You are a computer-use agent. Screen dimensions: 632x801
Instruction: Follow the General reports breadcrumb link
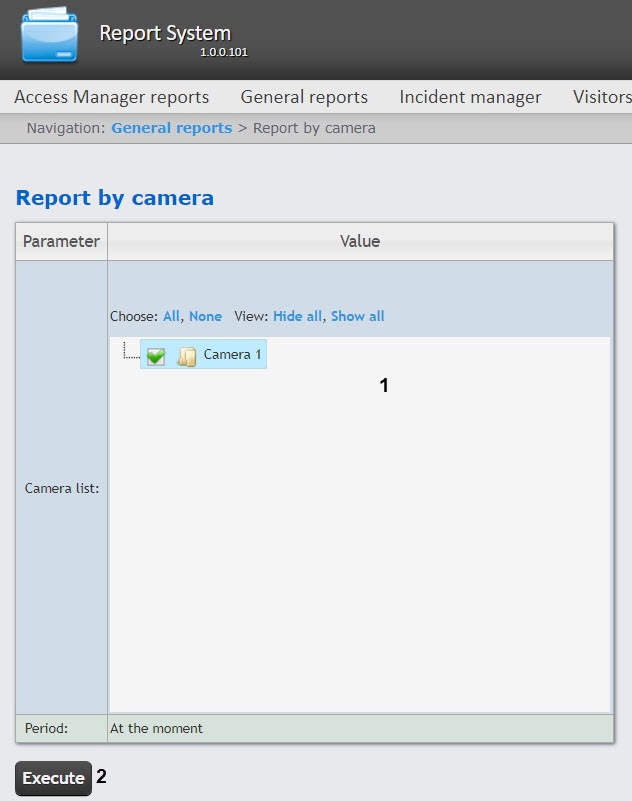(x=171, y=128)
